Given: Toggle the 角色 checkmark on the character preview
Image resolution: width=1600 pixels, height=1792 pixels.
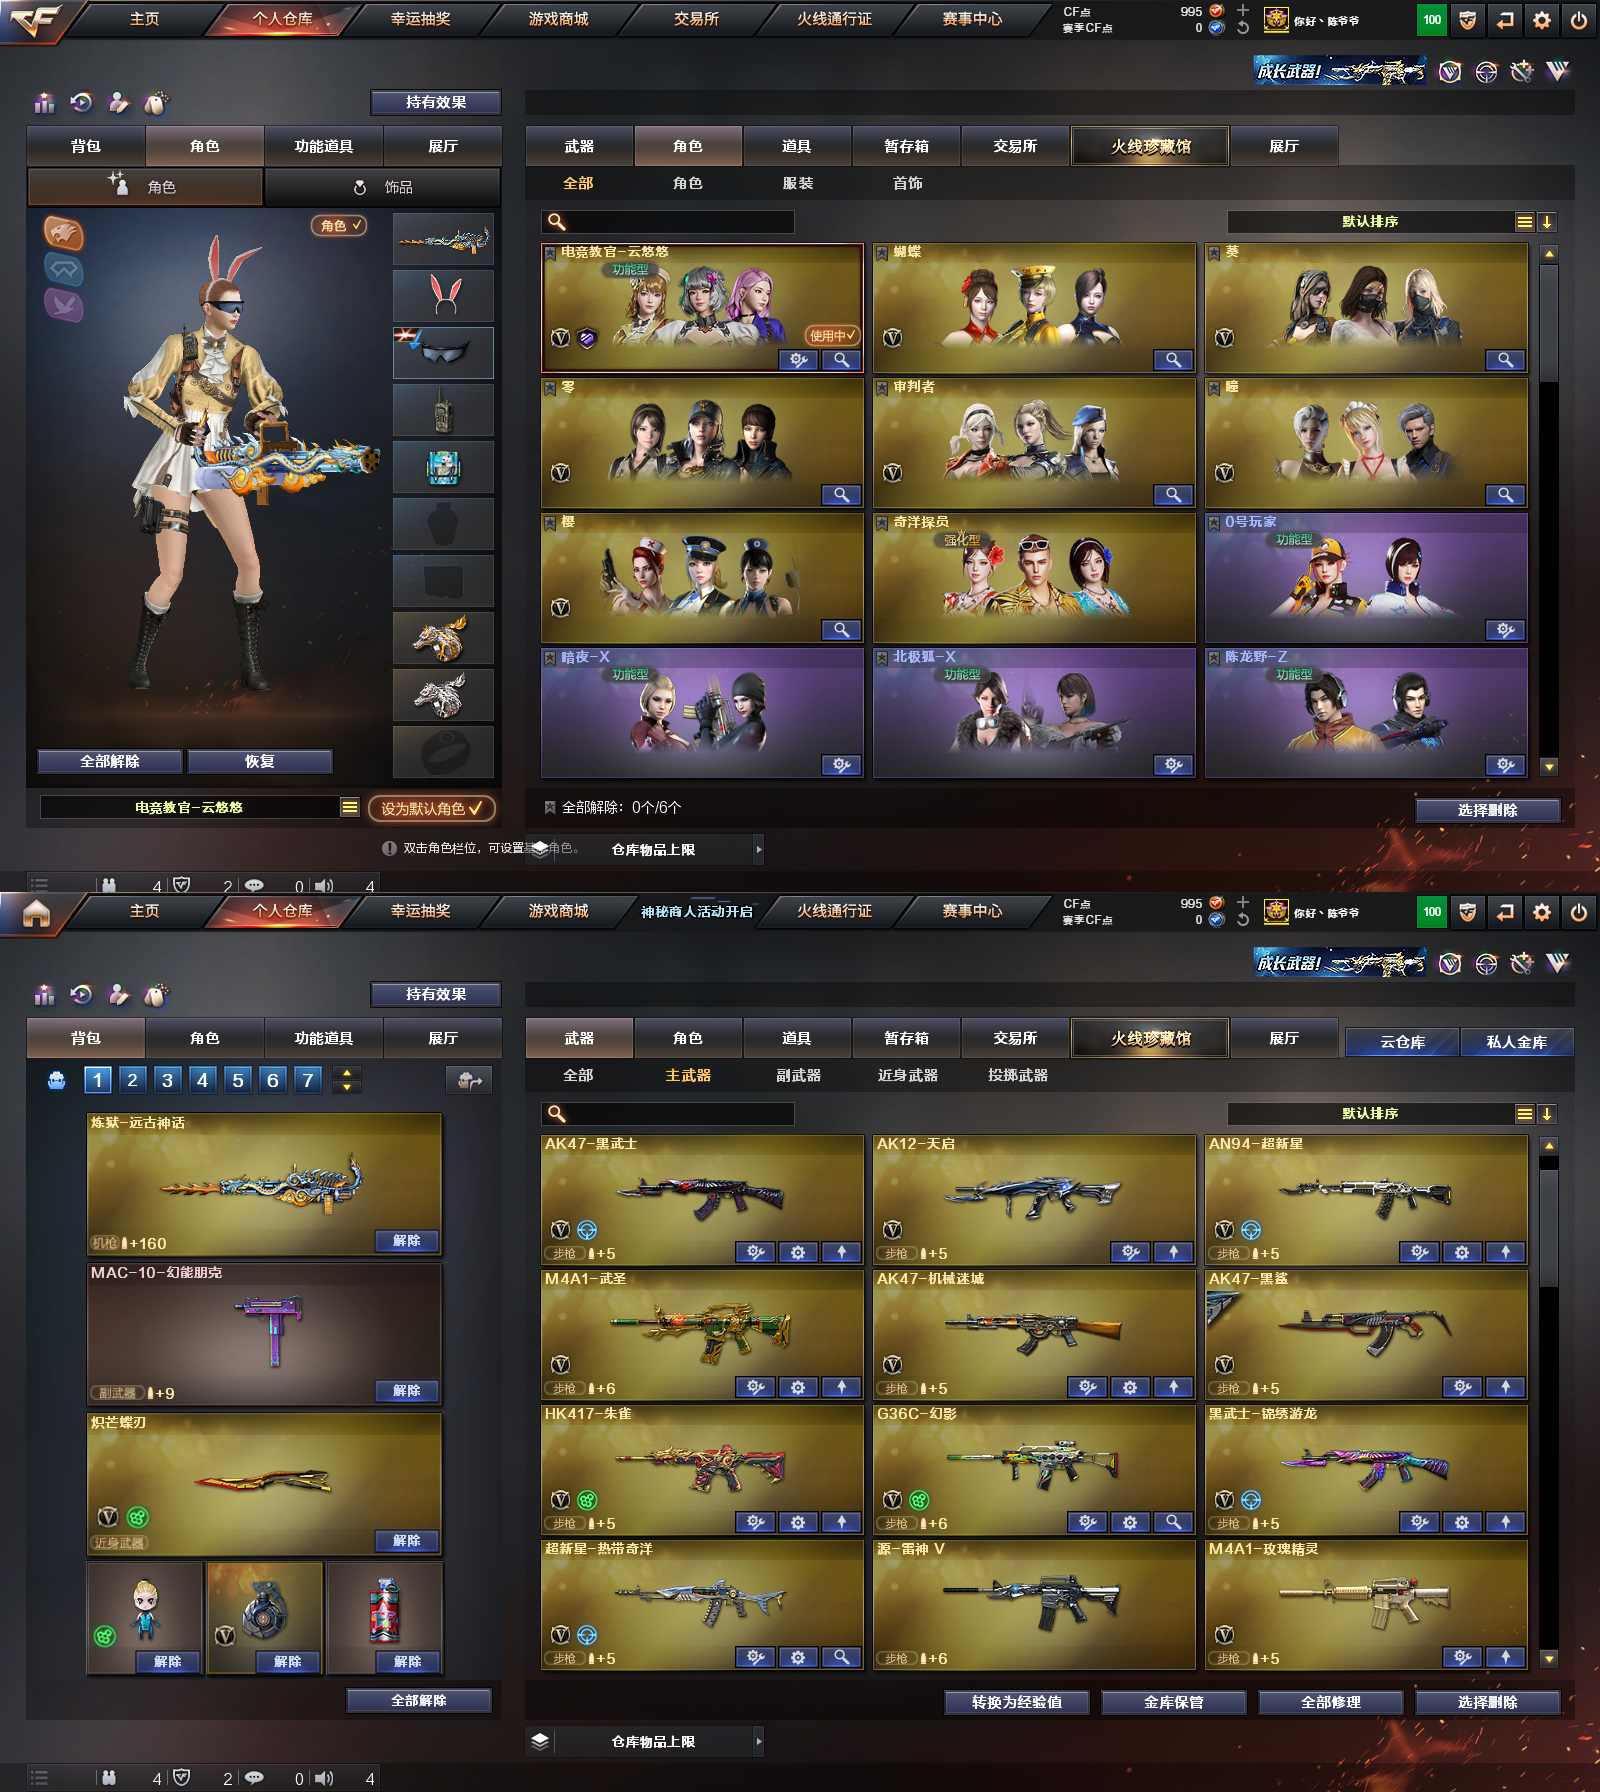Looking at the screenshot, I should [x=340, y=226].
